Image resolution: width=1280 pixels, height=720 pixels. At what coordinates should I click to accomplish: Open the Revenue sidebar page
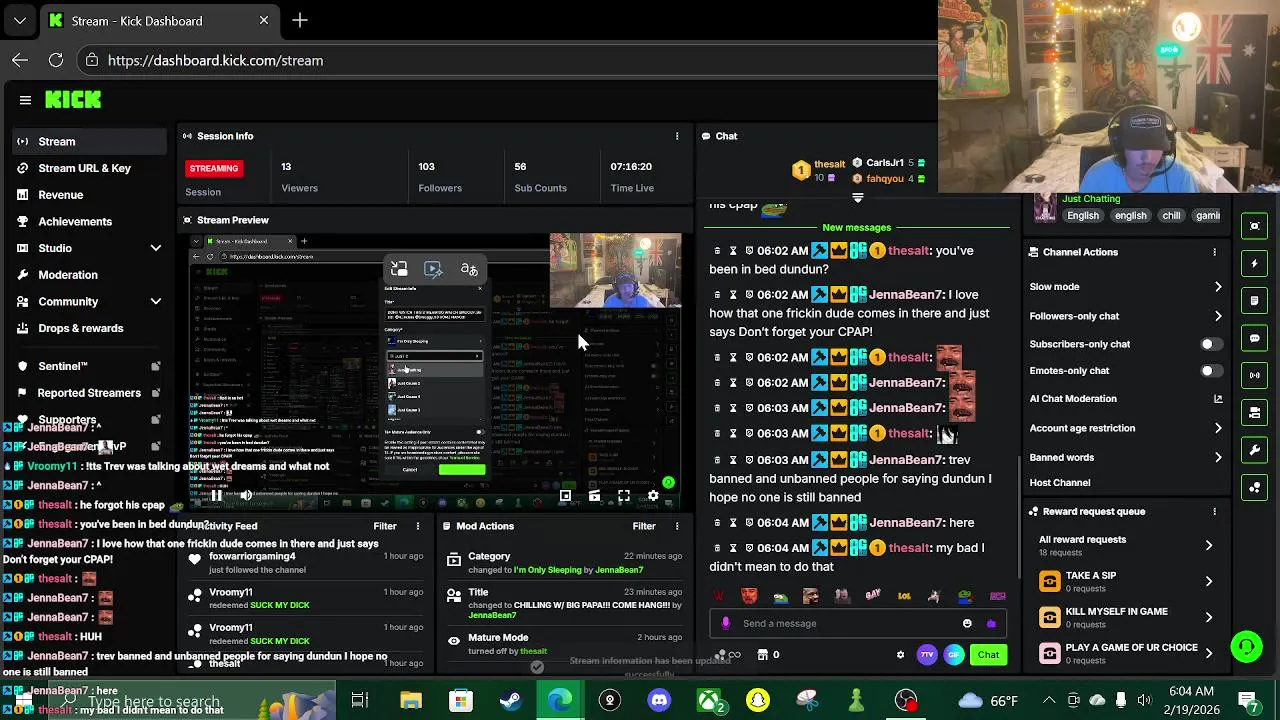(x=90, y=195)
